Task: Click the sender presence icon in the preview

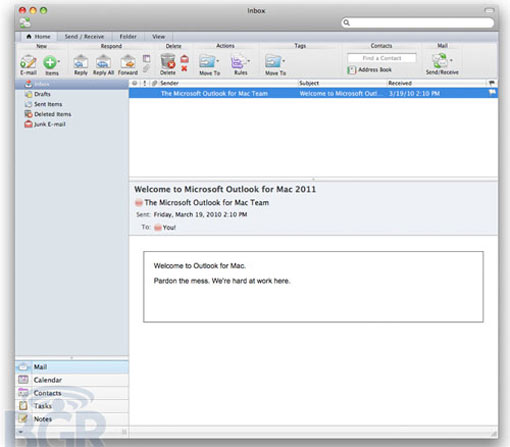Action: click(x=139, y=203)
